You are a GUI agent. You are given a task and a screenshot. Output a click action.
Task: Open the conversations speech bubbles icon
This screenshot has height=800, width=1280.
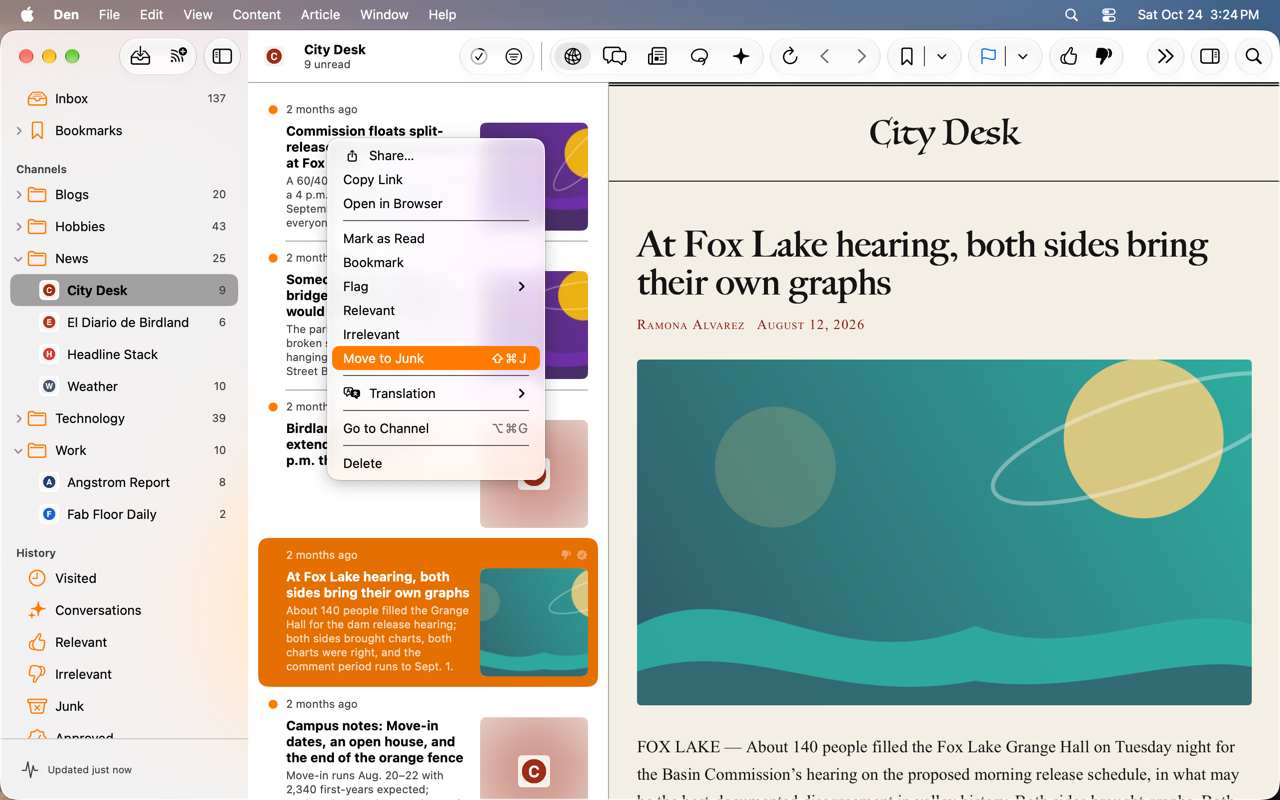615,57
